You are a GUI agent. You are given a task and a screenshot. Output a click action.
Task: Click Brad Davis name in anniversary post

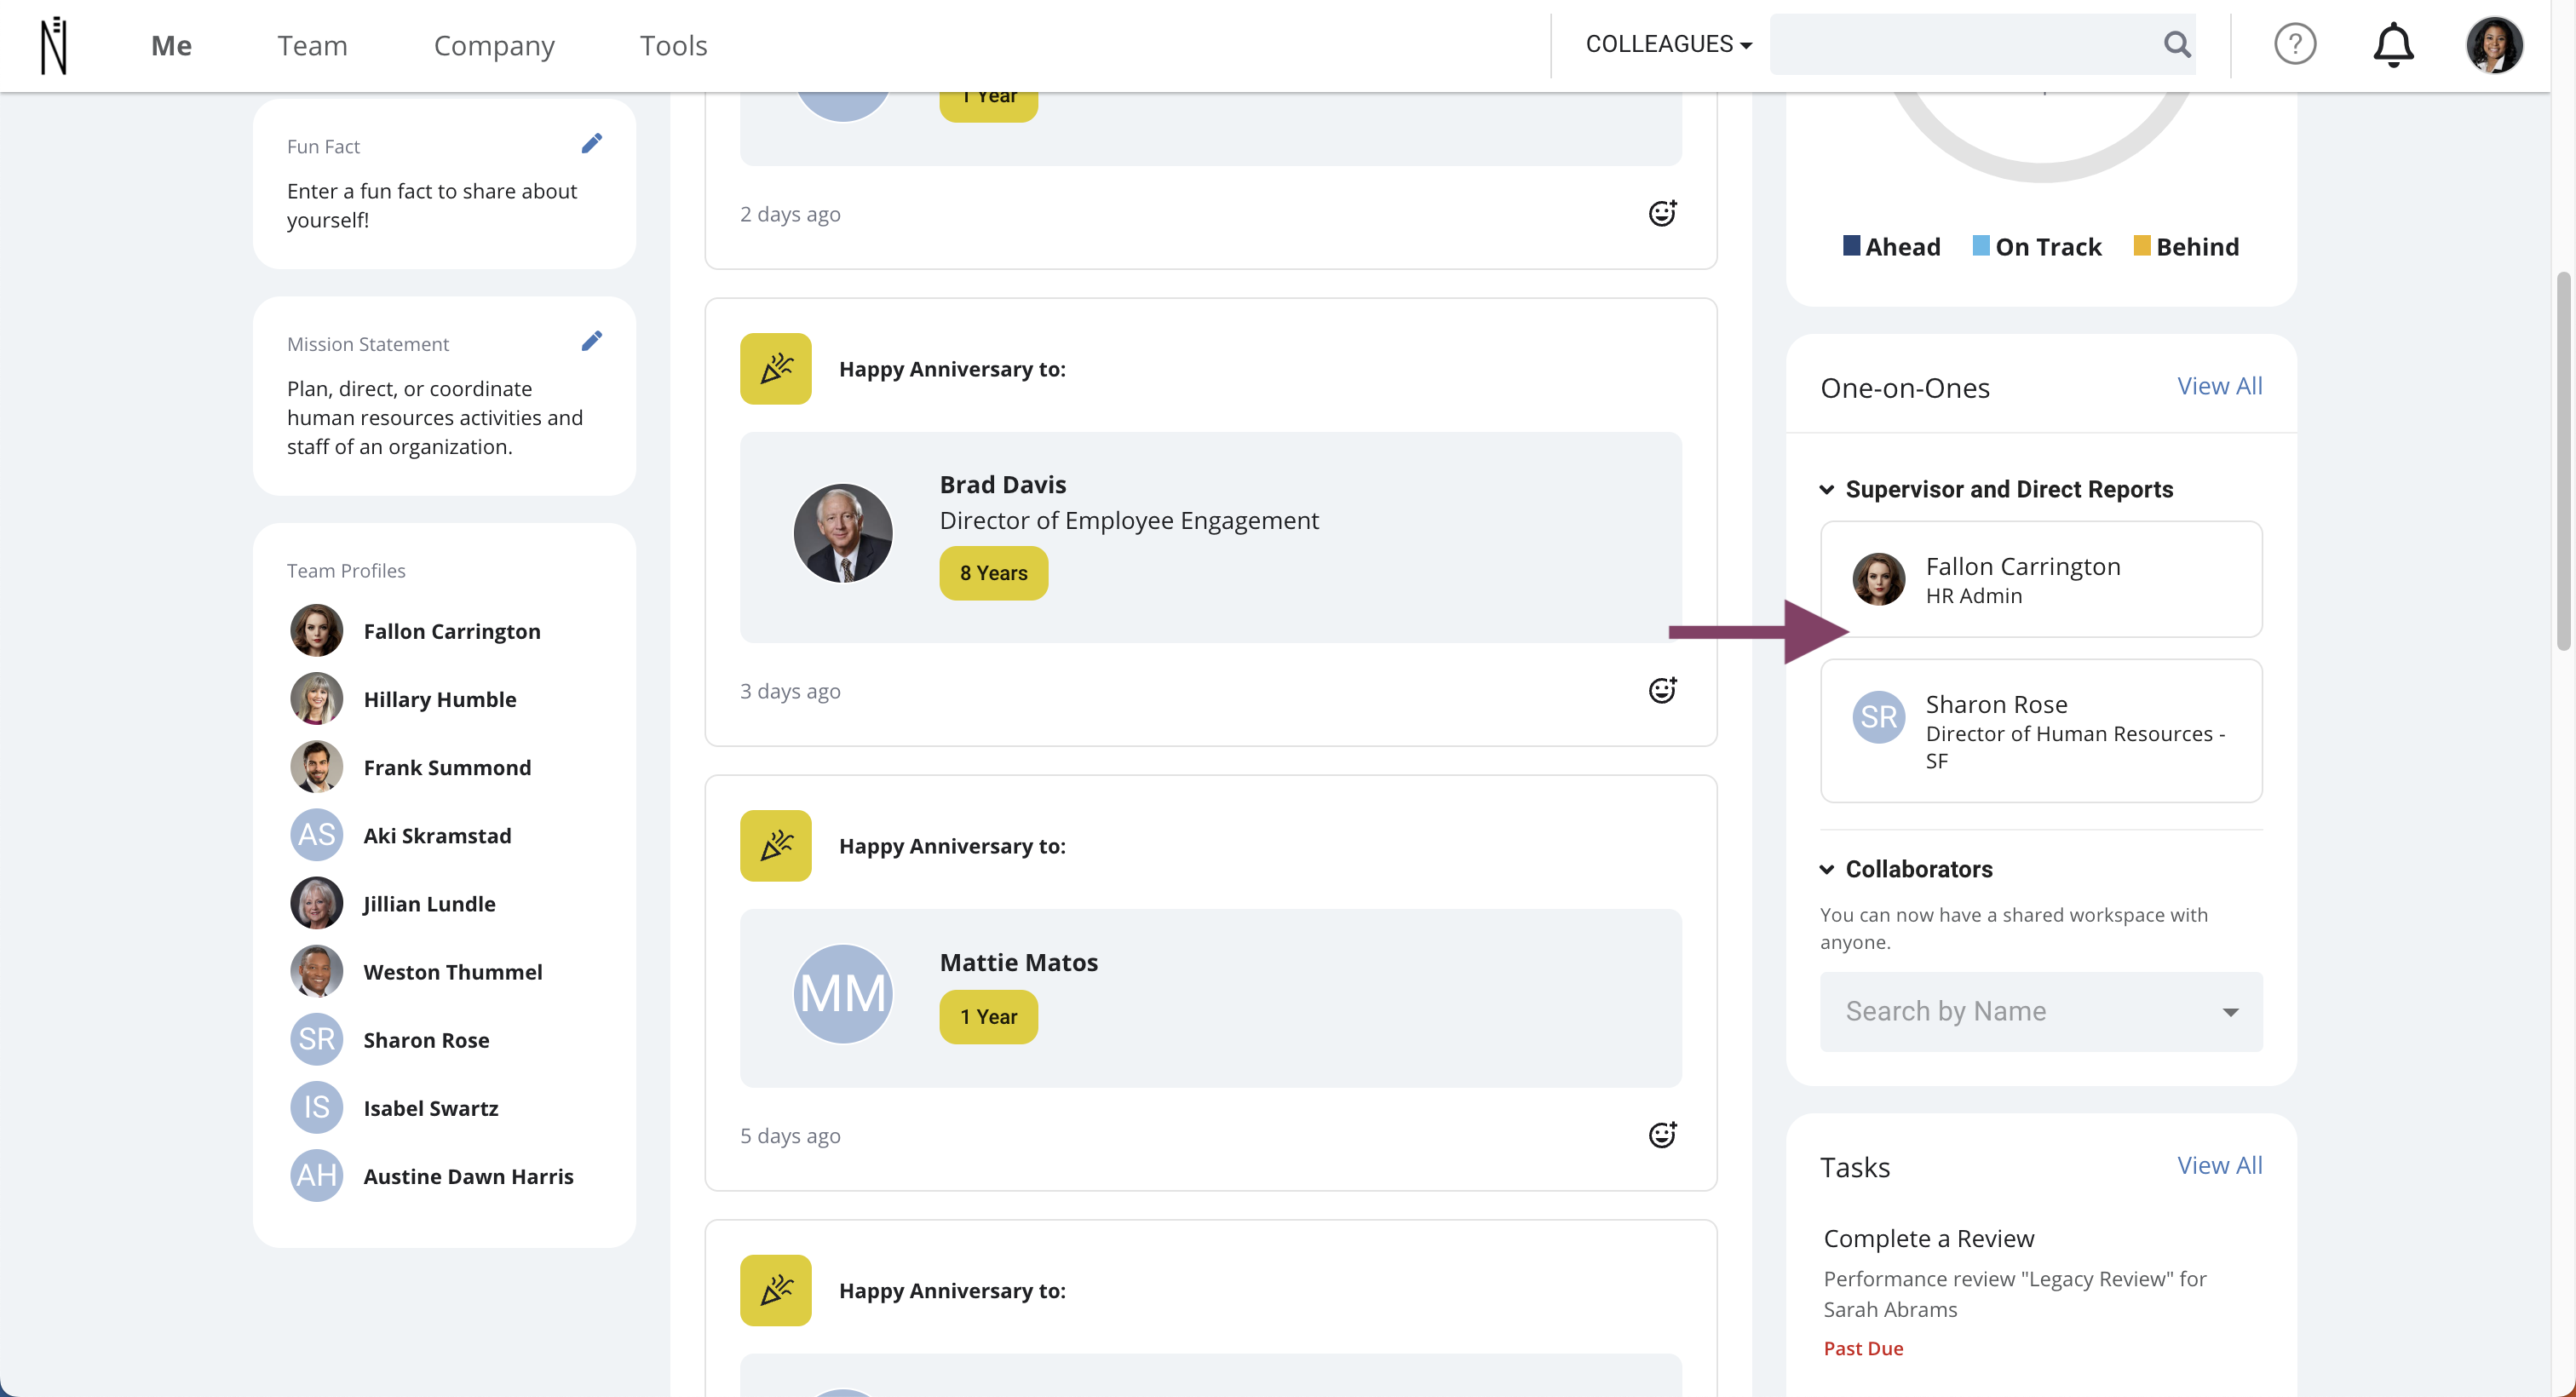pyautogui.click(x=1002, y=484)
